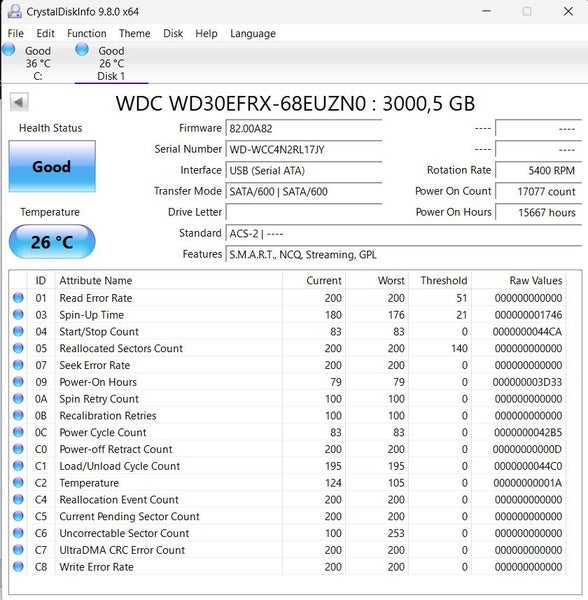Click status orb for Spin Retry Count
The height and width of the screenshot is (600, 588).
(x=18, y=399)
